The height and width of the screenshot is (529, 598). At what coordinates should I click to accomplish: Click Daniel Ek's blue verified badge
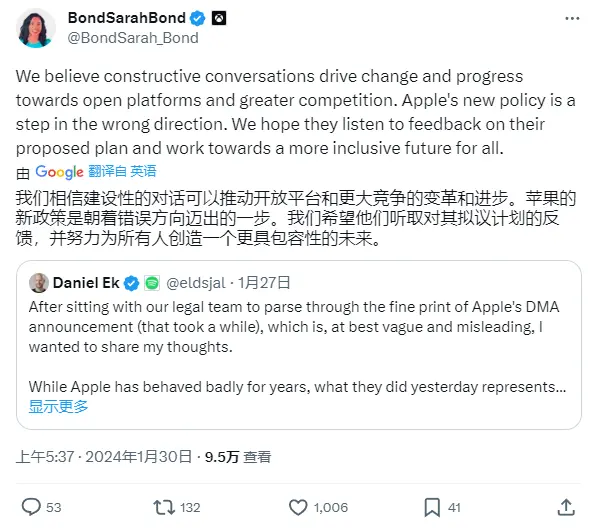pyautogui.click(x=132, y=283)
